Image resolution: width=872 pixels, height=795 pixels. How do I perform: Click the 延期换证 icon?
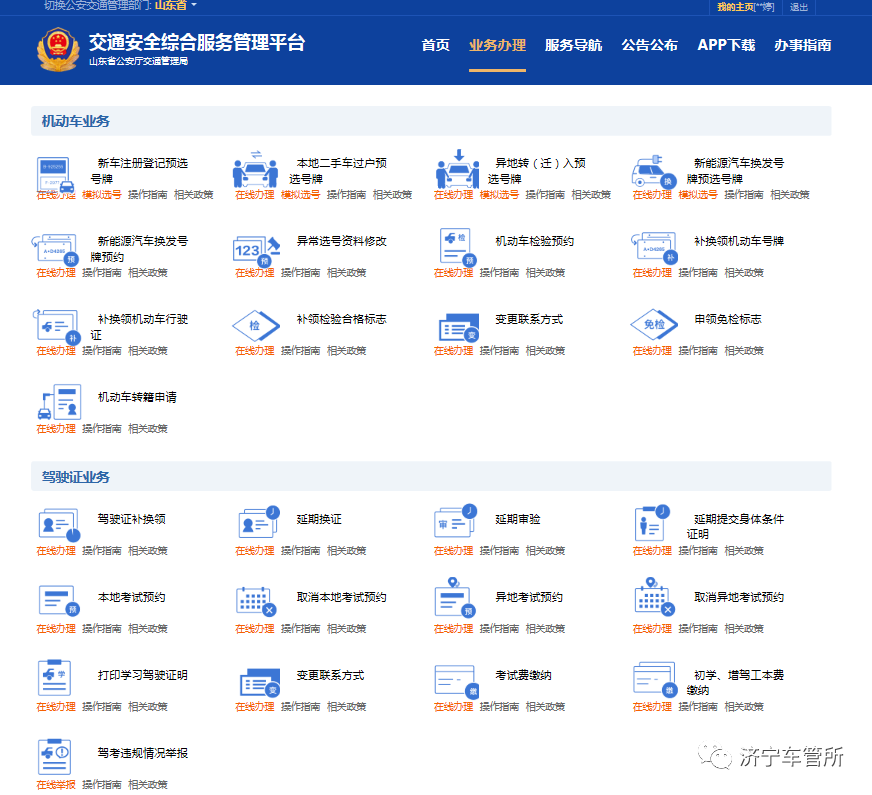259,522
